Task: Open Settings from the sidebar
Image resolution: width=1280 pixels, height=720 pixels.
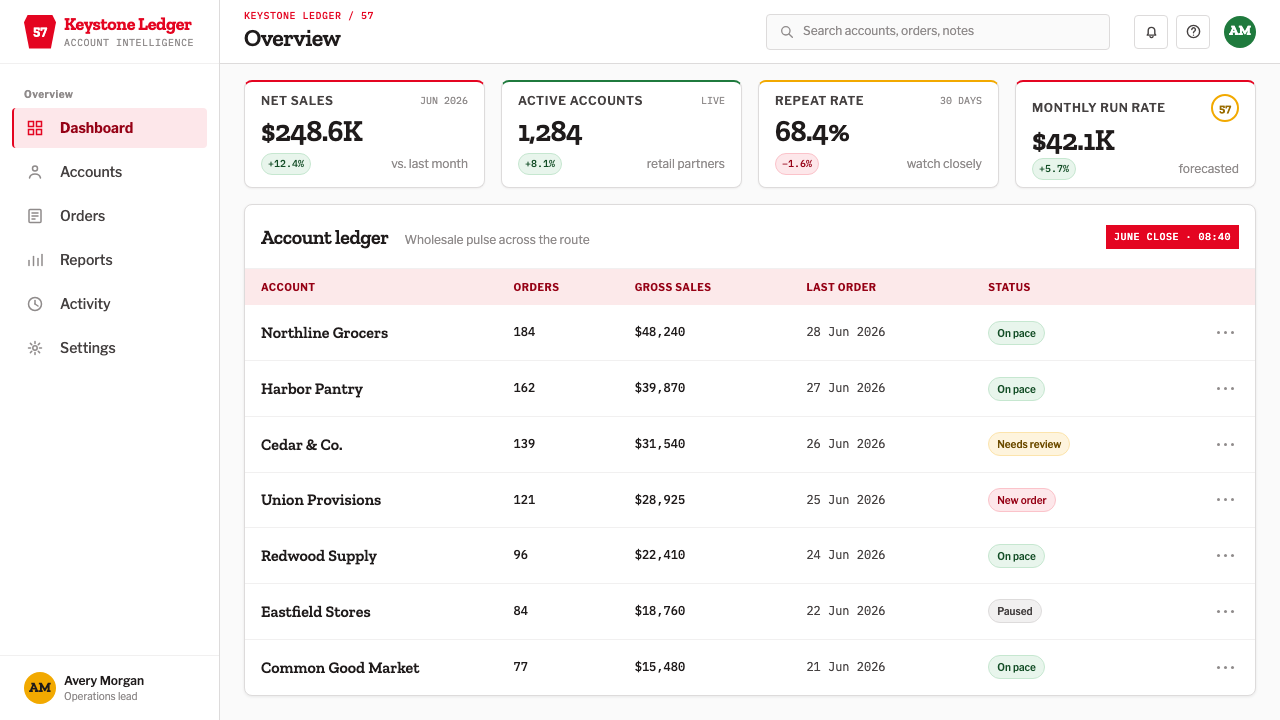Action: (x=110, y=348)
